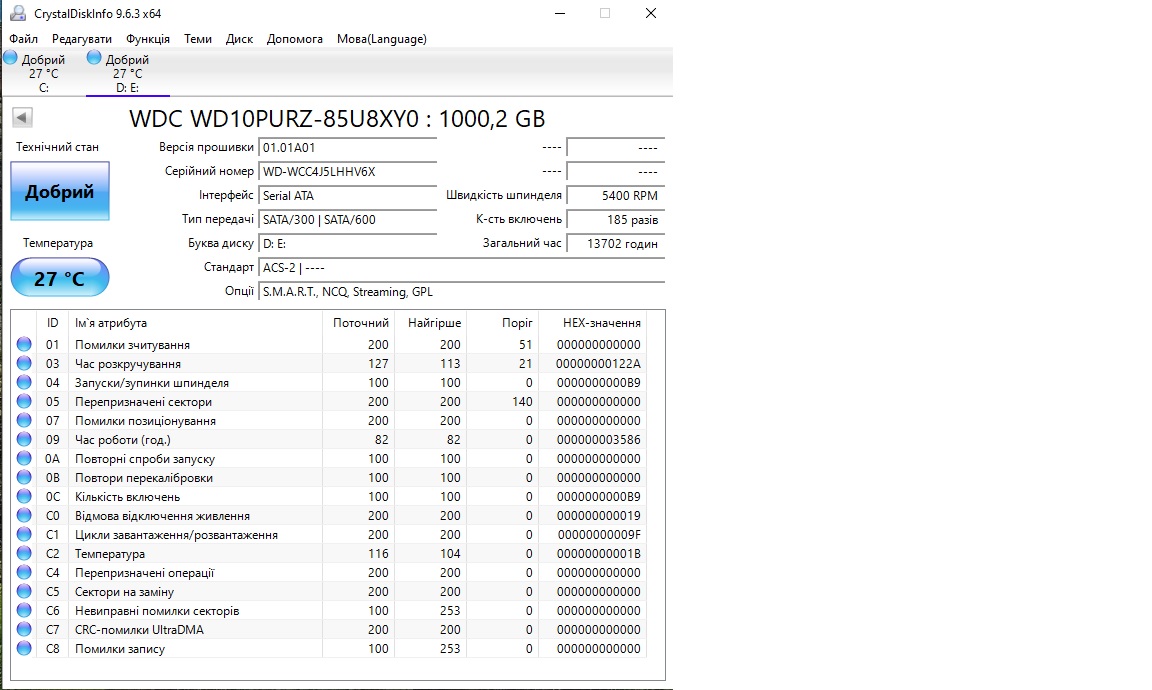Close the CrystalDiskInfo window
This screenshot has width=1152, height=690.
(651, 13)
